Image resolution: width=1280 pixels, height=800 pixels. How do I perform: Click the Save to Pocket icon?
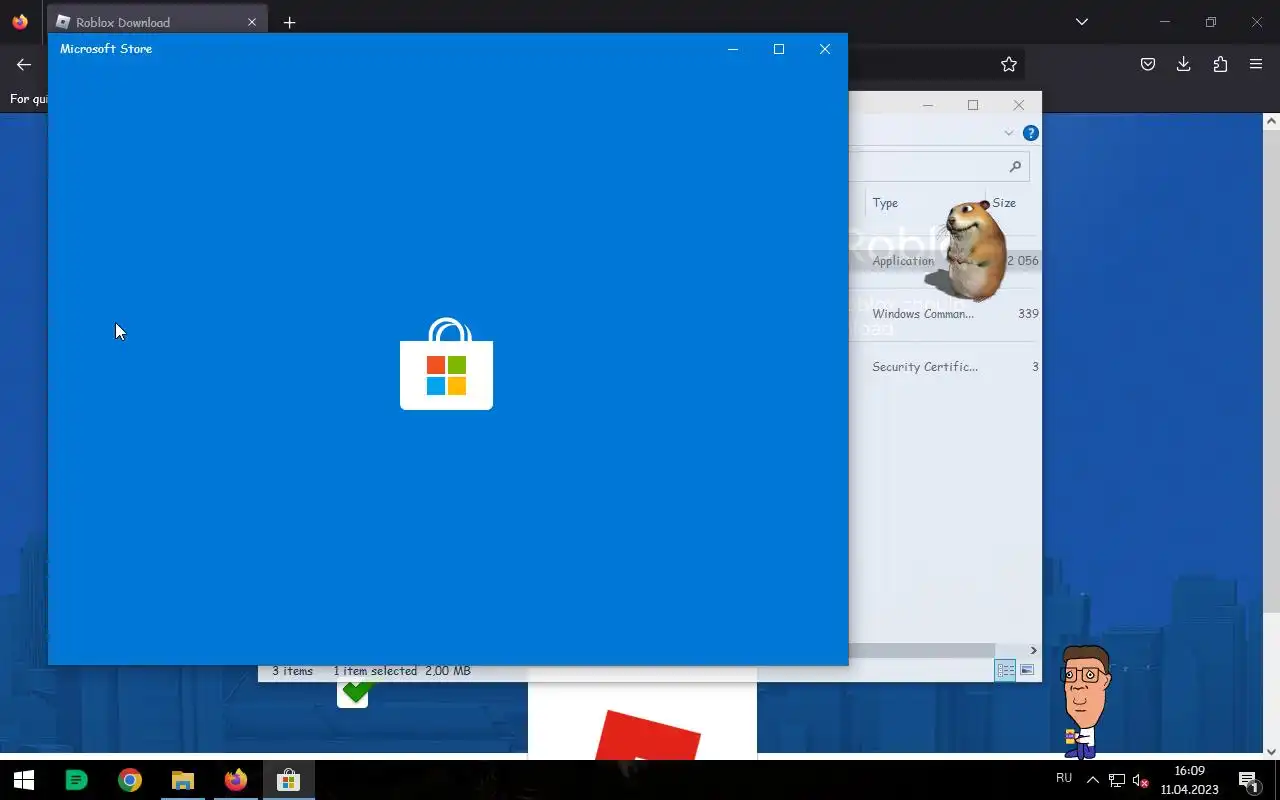coord(1148,64)
